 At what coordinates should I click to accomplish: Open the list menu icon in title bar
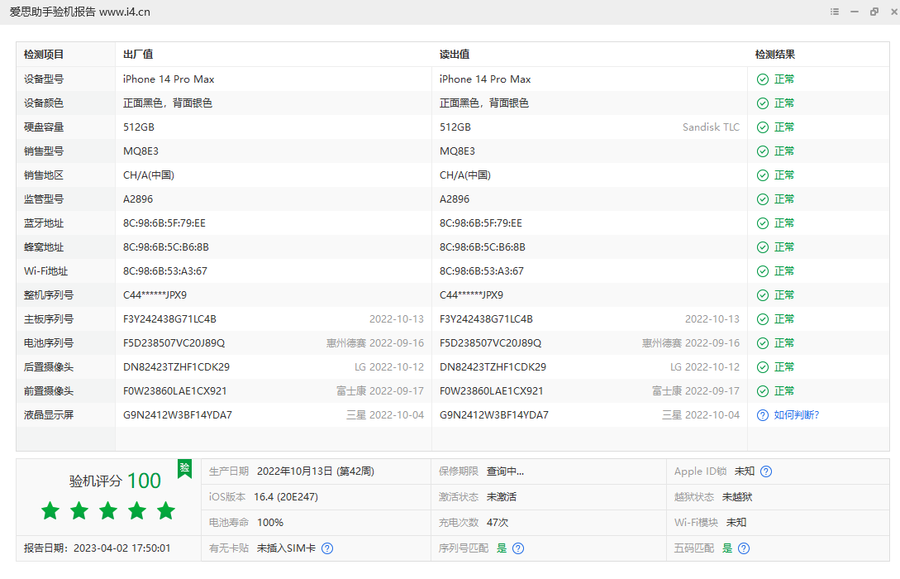(x=835, y=11)
